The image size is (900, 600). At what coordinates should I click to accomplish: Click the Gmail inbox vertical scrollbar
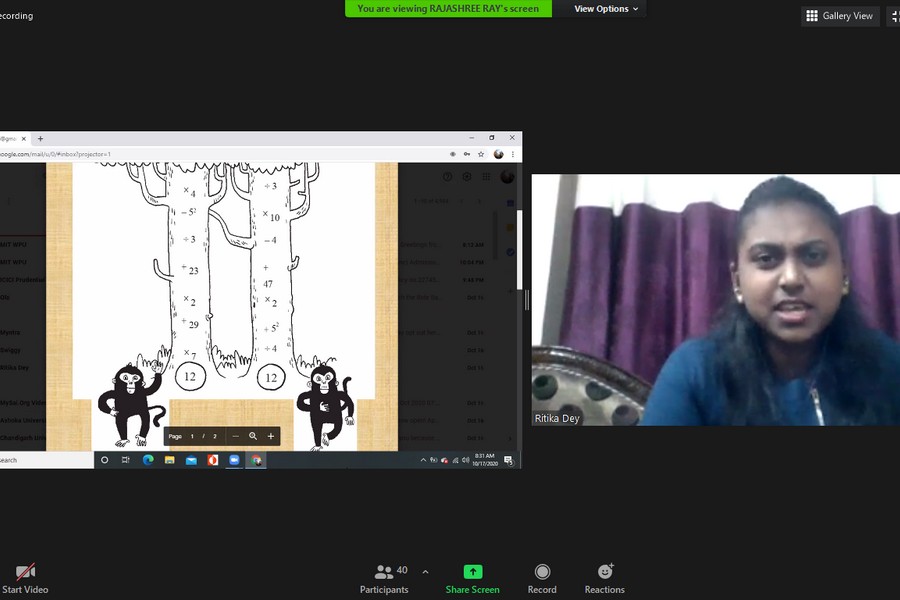point(517,250)
